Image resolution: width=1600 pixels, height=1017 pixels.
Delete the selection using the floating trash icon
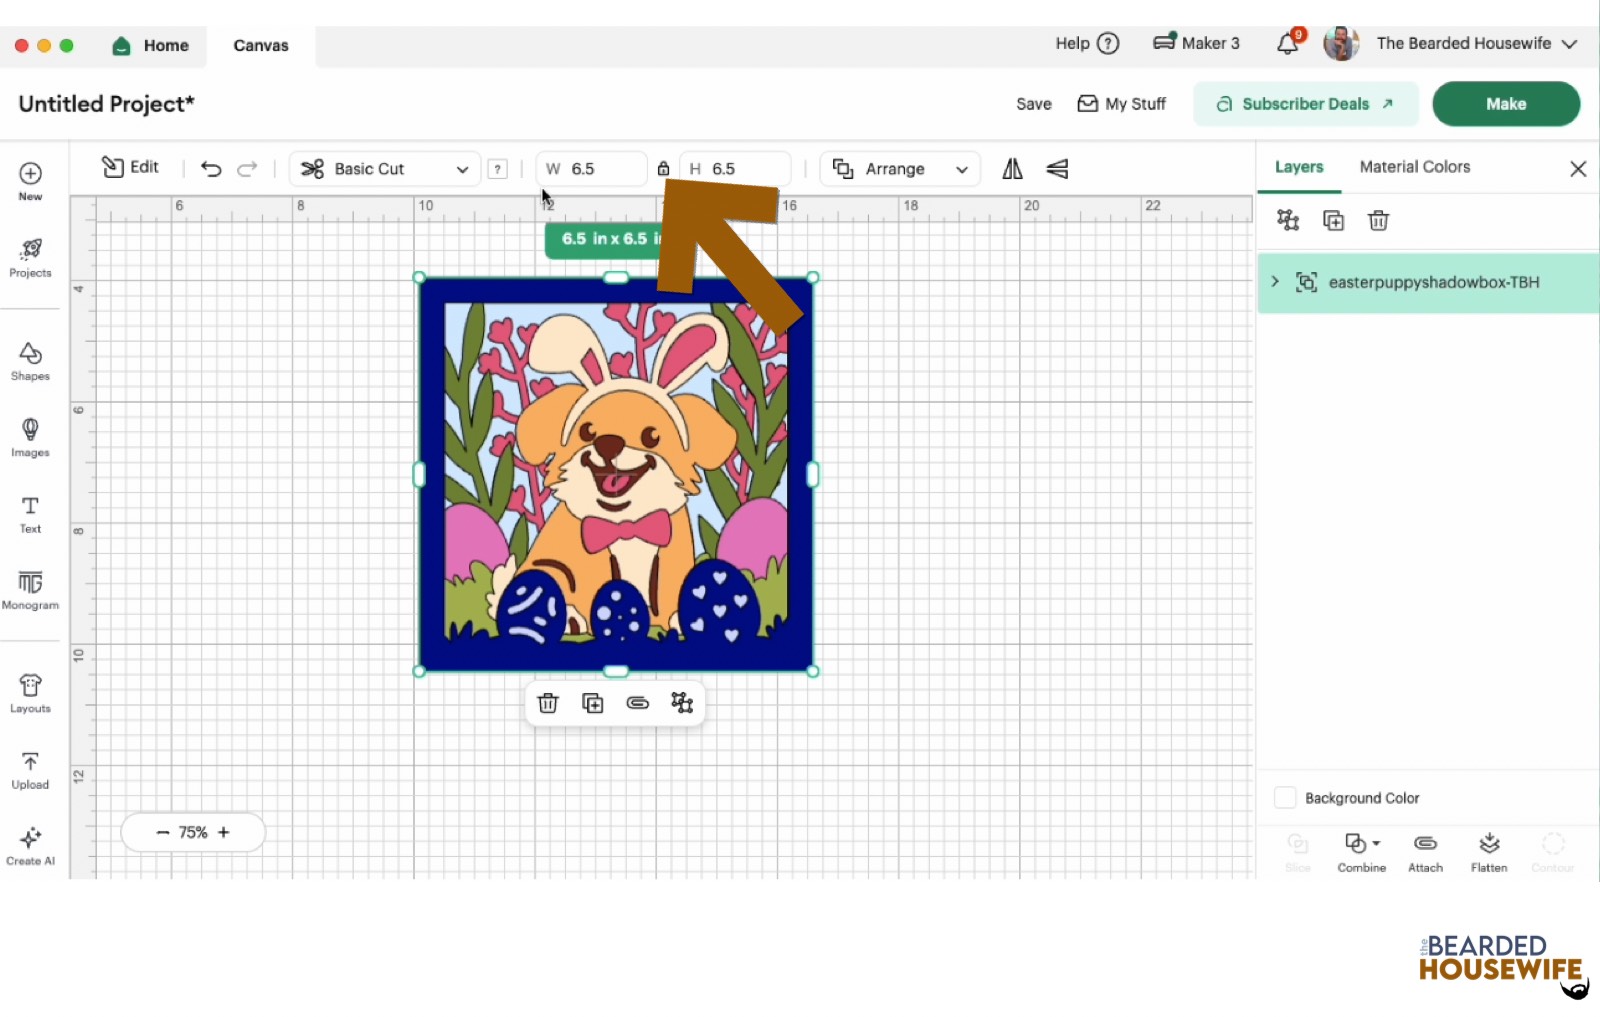tap(548, 702)
